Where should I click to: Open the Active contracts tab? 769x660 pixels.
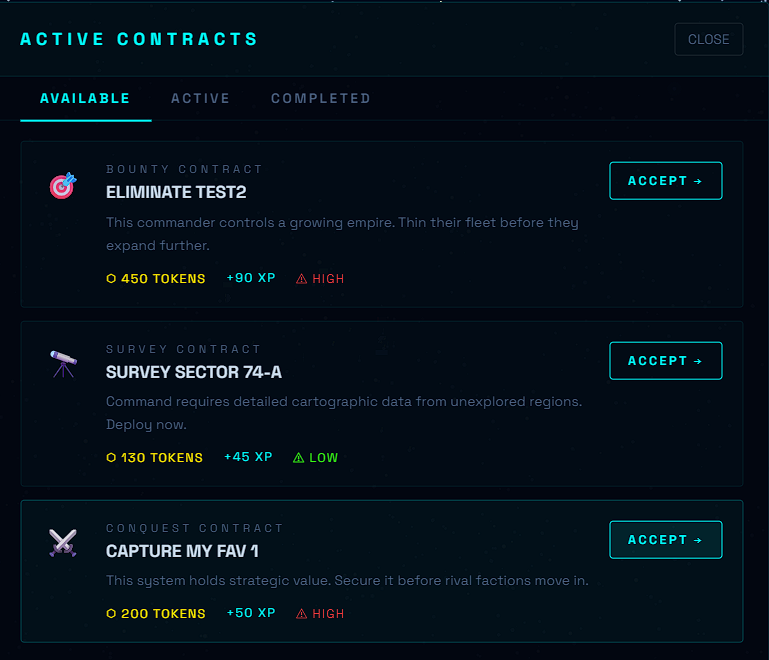(200, 99)
